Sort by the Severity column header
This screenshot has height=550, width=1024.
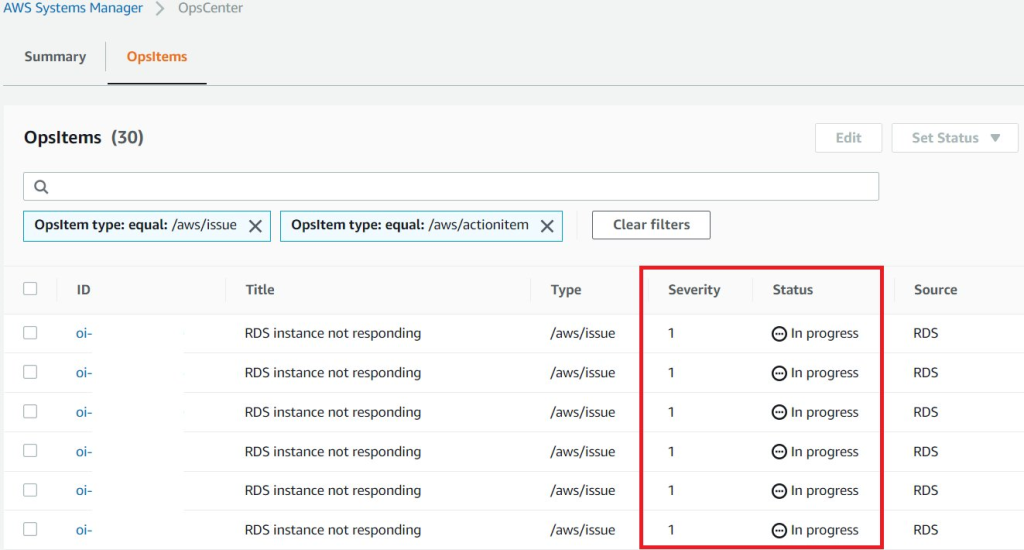(x=694, y=290)
